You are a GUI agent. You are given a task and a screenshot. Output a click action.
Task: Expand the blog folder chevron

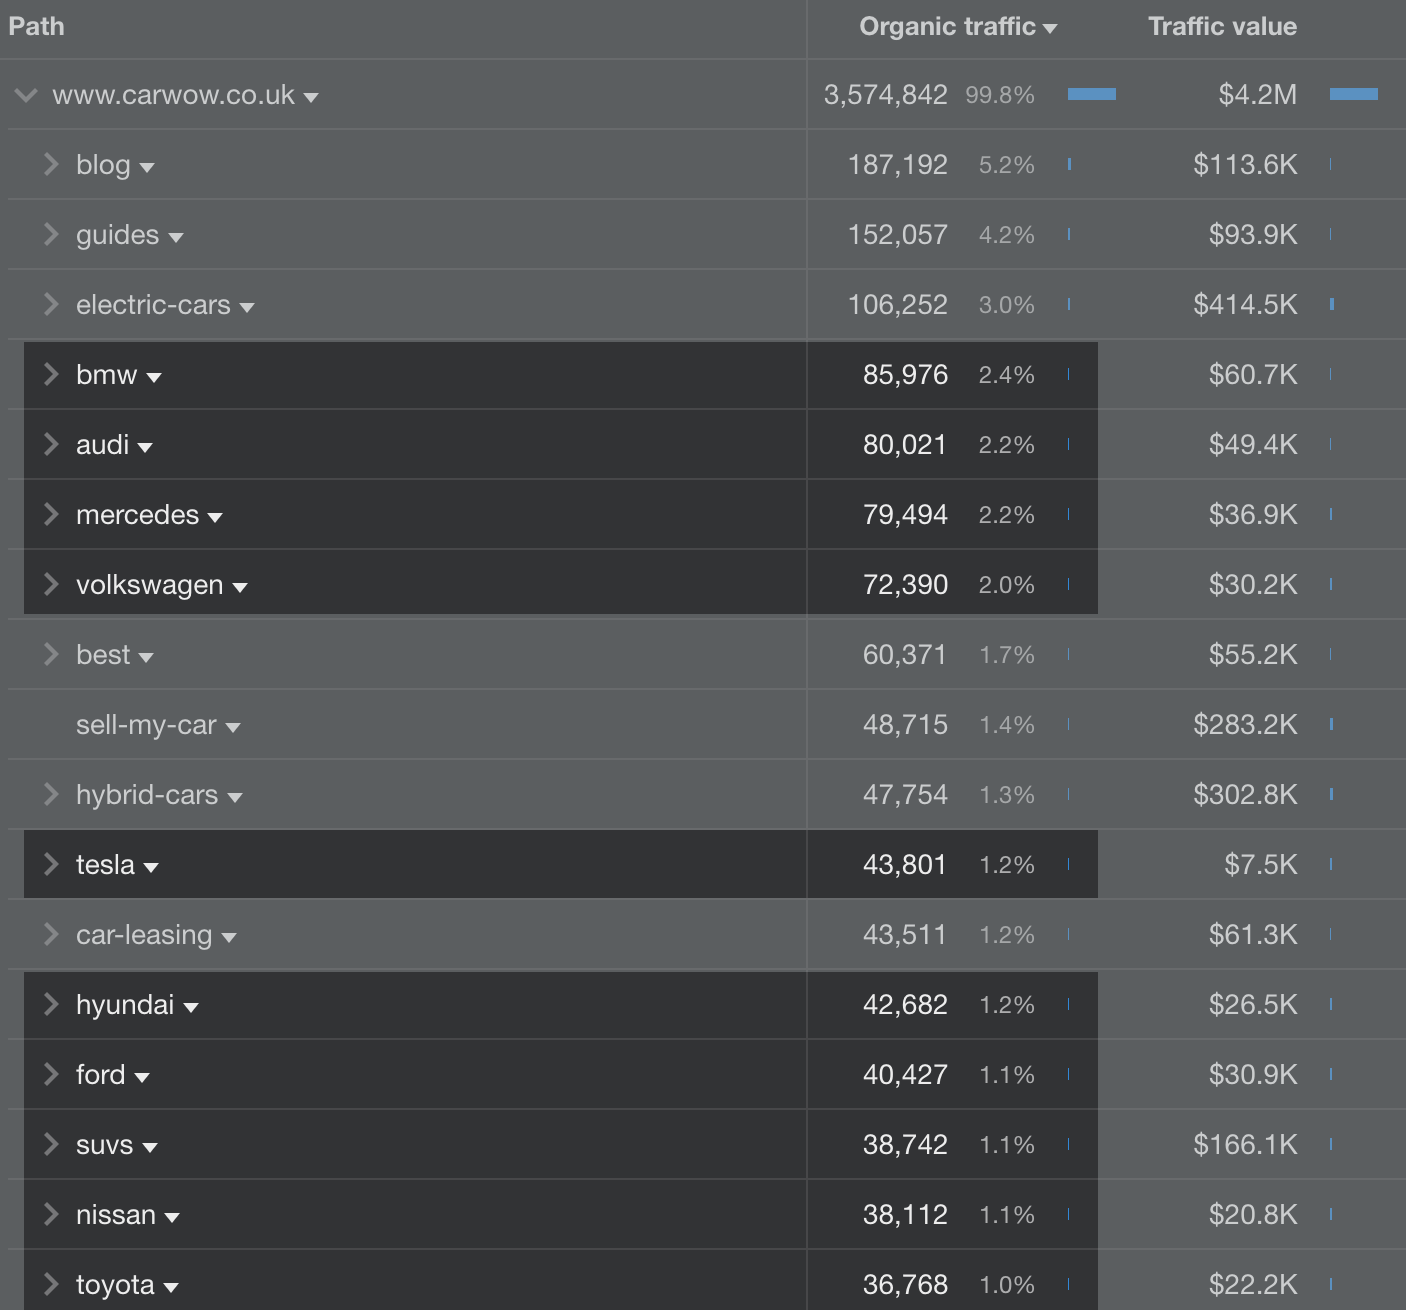click(51, 165)
